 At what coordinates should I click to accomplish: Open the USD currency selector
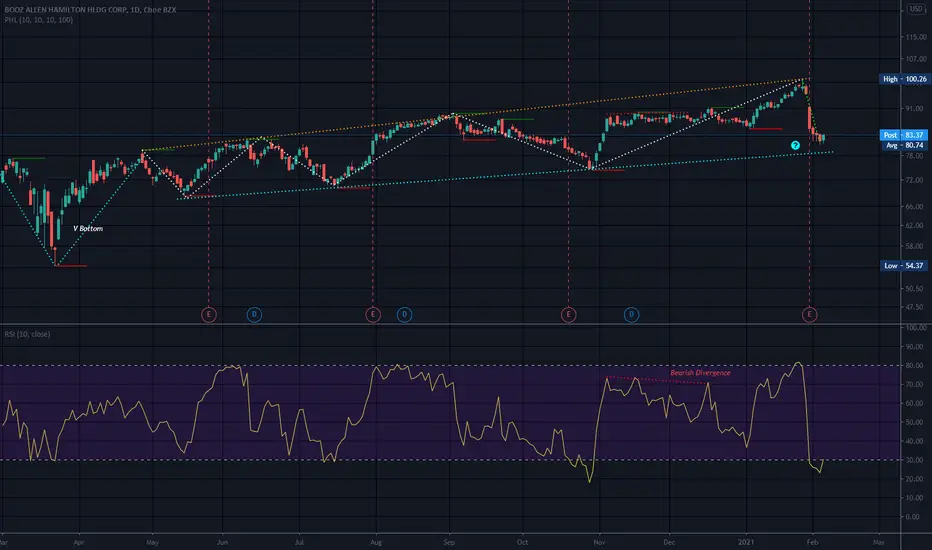[915, 9]
